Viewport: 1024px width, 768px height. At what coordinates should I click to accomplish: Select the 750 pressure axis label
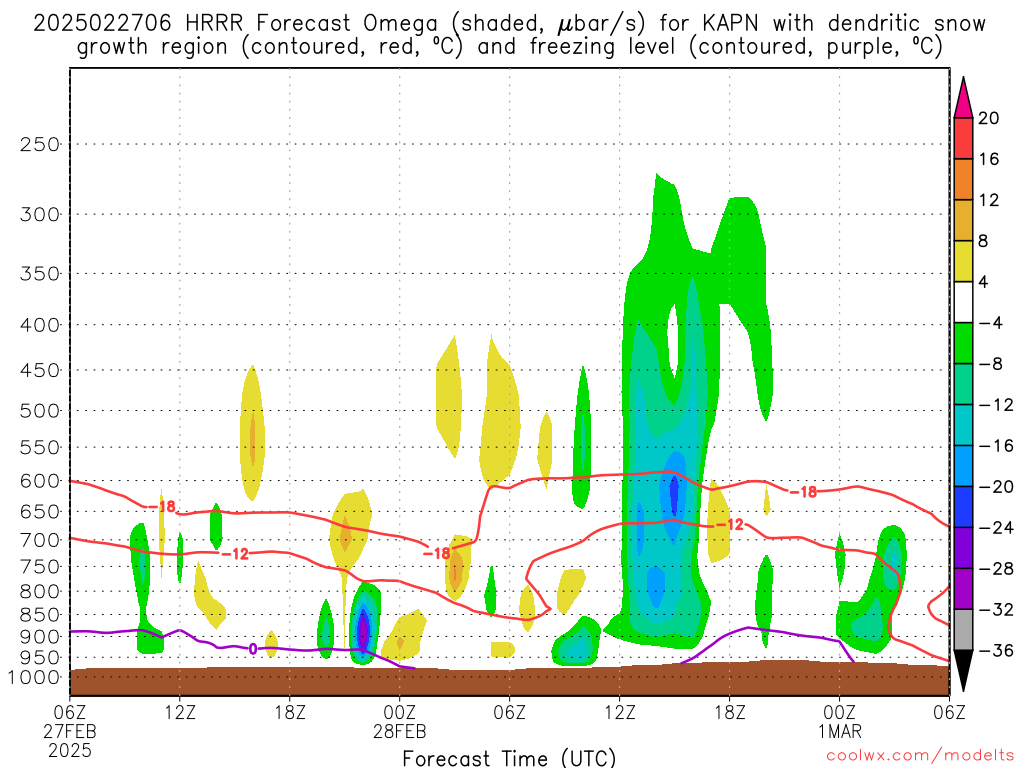coord(40,566)
